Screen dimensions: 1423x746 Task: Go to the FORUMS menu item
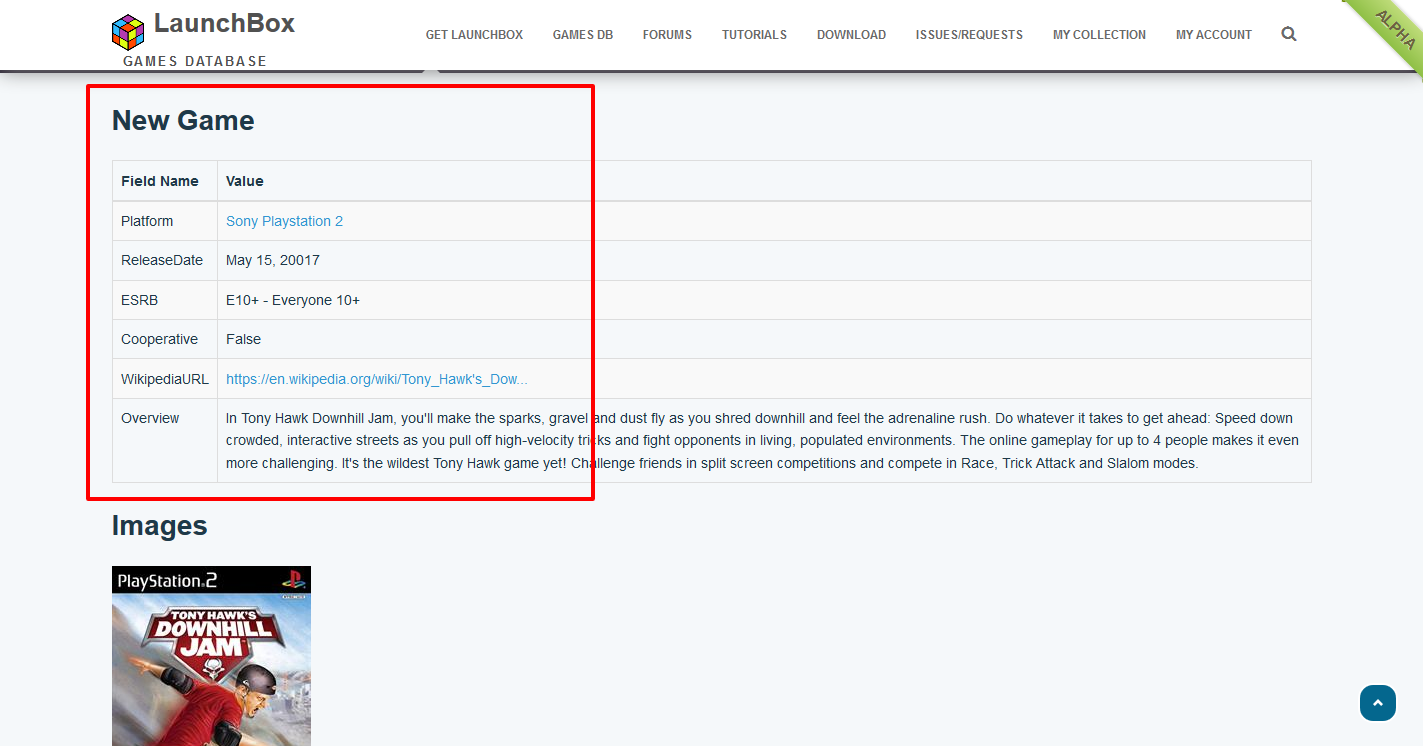click(667, 34)
